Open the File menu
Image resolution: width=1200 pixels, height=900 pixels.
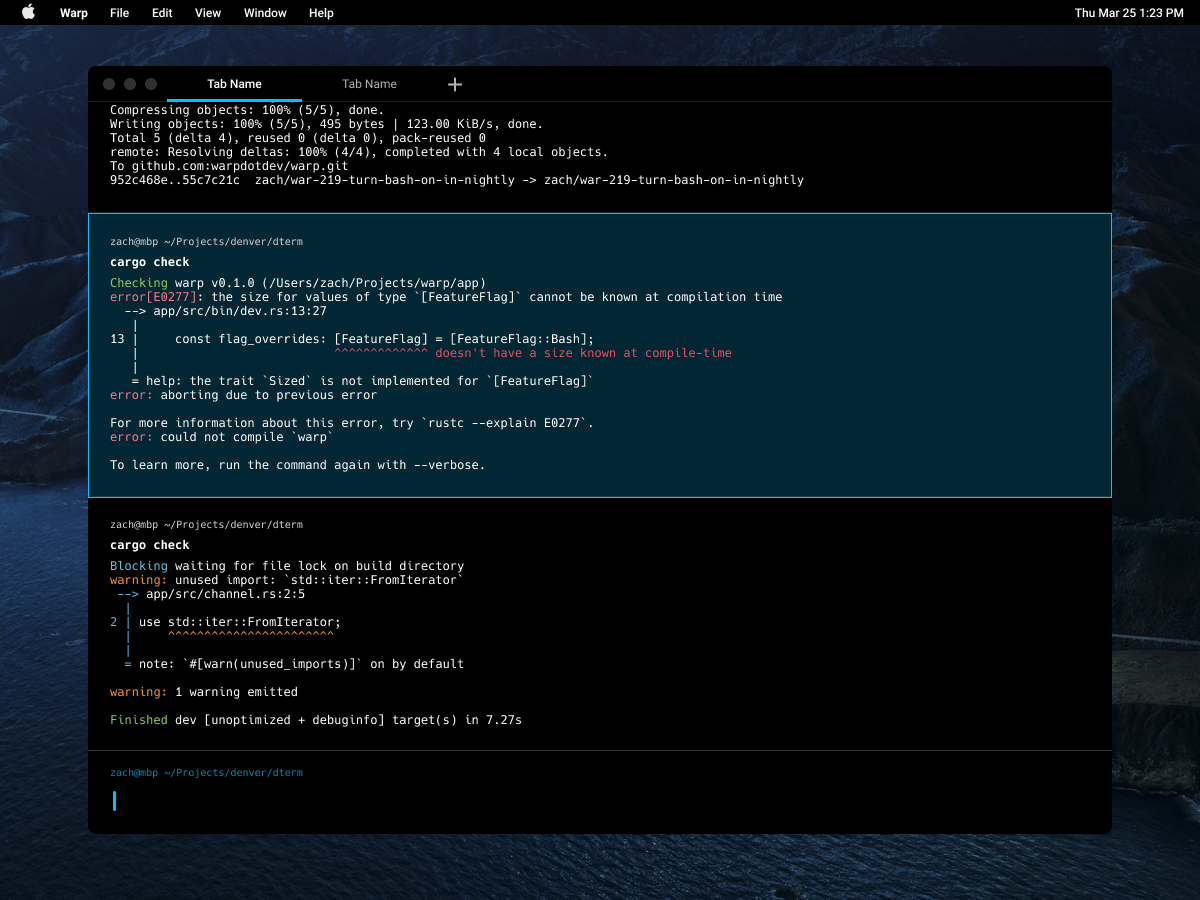click(x=119, y=12)
